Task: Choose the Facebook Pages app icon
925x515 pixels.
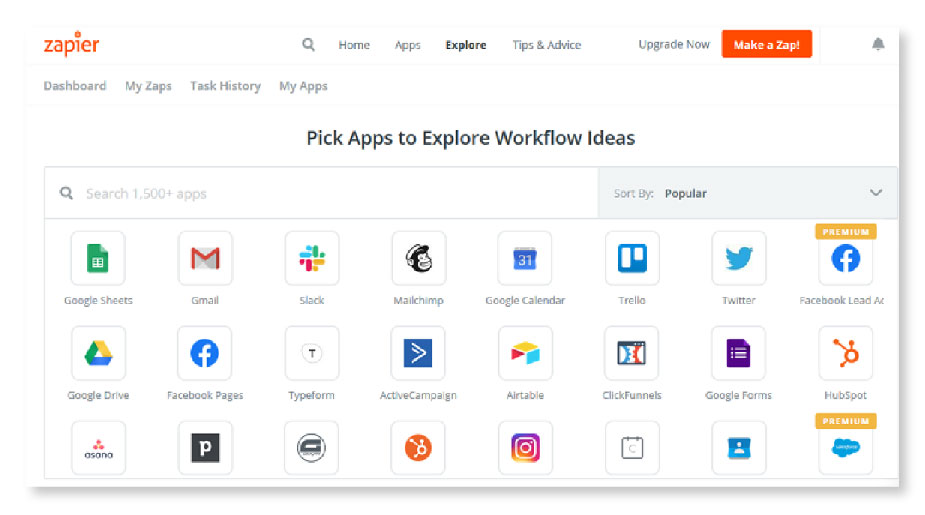Action: pyautogui.click(x=205, y=353)
